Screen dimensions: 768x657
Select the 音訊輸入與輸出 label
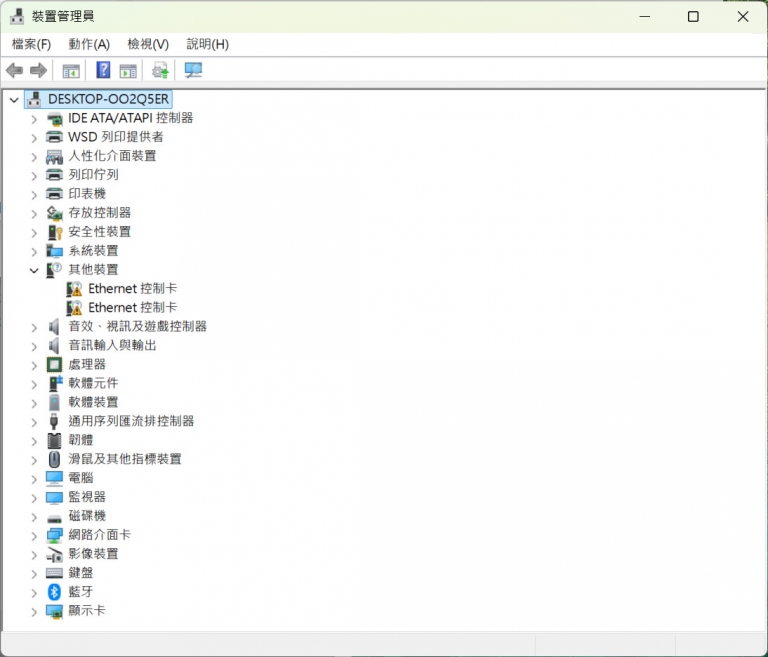click(x=112, y=345)
